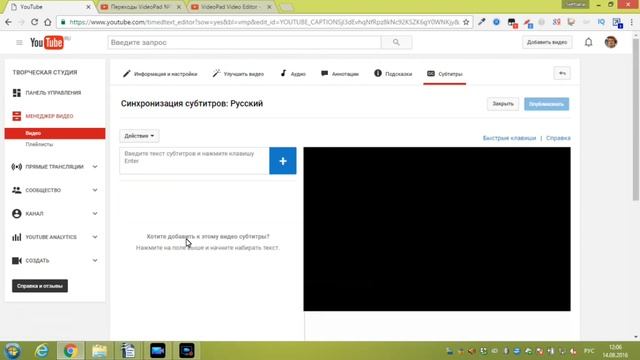The height and width of the screenshot is (360, 640).
Task: Expand the Создать section chevron
Action: (95, 260)
